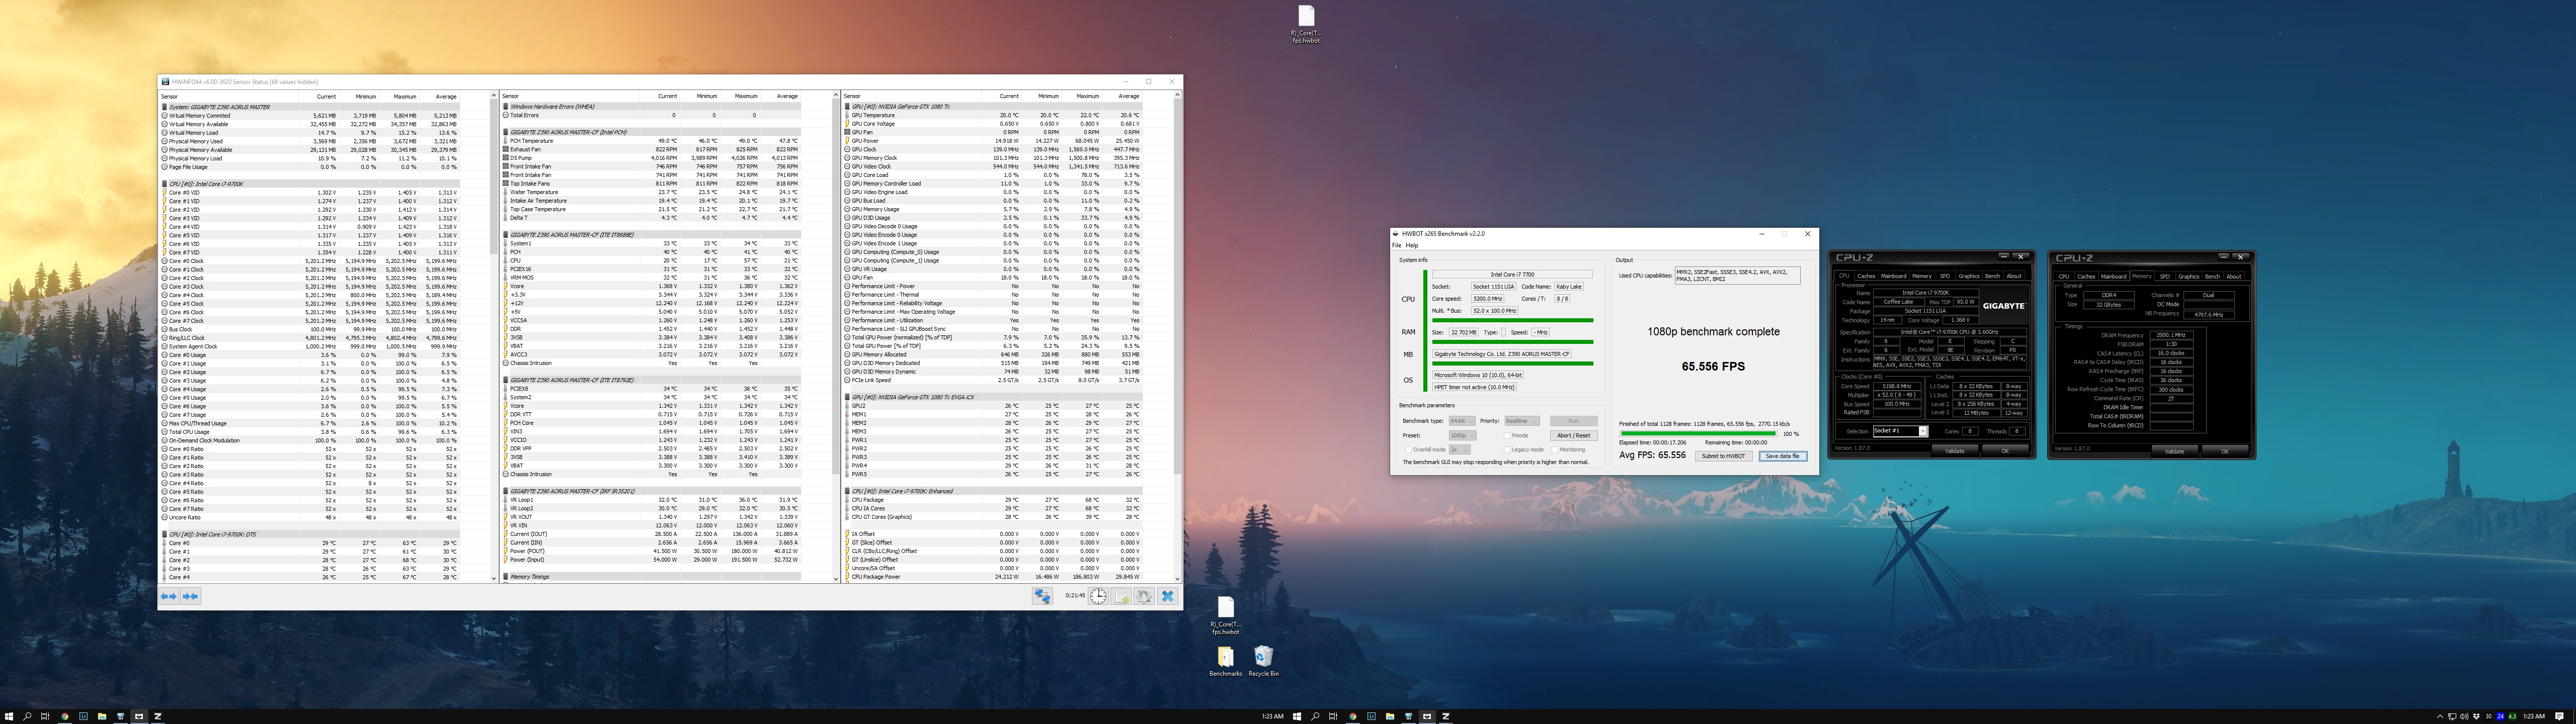The image size is (2576, 724).
Task: Open the Dropbox tray icon
Action: 2476,716
